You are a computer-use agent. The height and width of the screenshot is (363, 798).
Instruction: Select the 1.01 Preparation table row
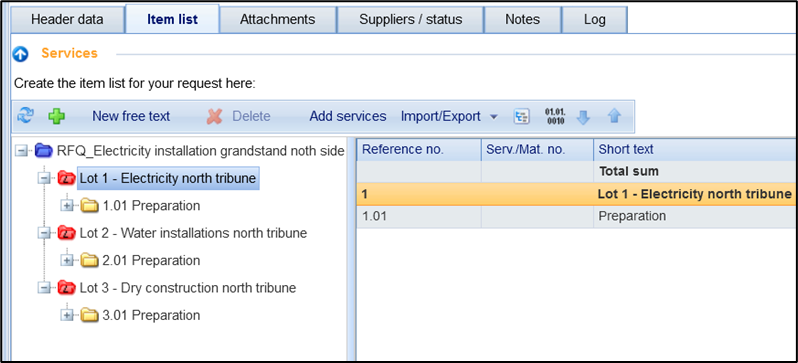pyautogui.click(x=577, y=216)
